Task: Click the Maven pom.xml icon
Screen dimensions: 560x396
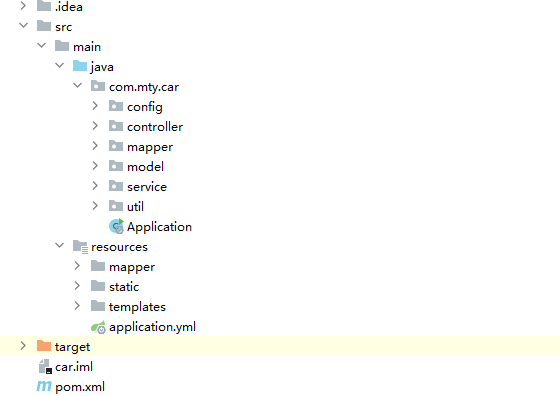Action: [x=44, y=386]
